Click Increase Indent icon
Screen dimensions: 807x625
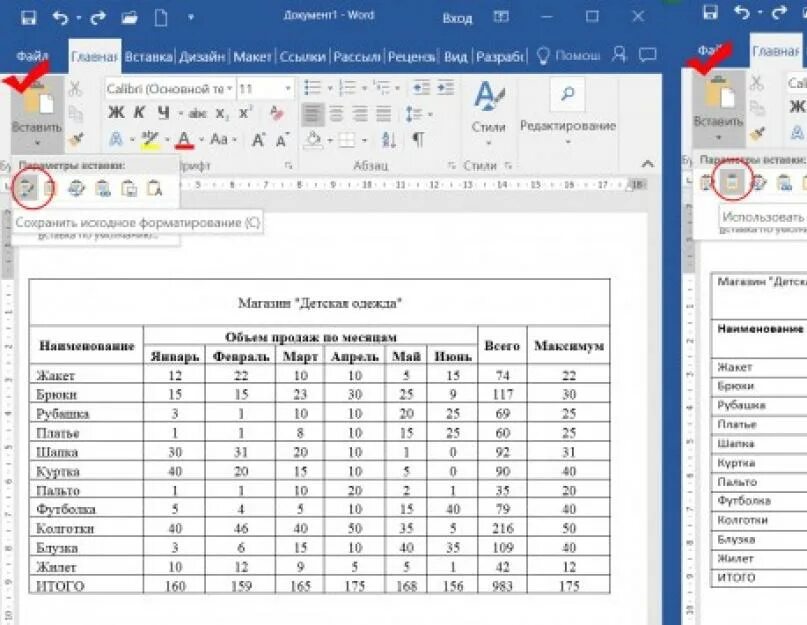coord(446,88)
